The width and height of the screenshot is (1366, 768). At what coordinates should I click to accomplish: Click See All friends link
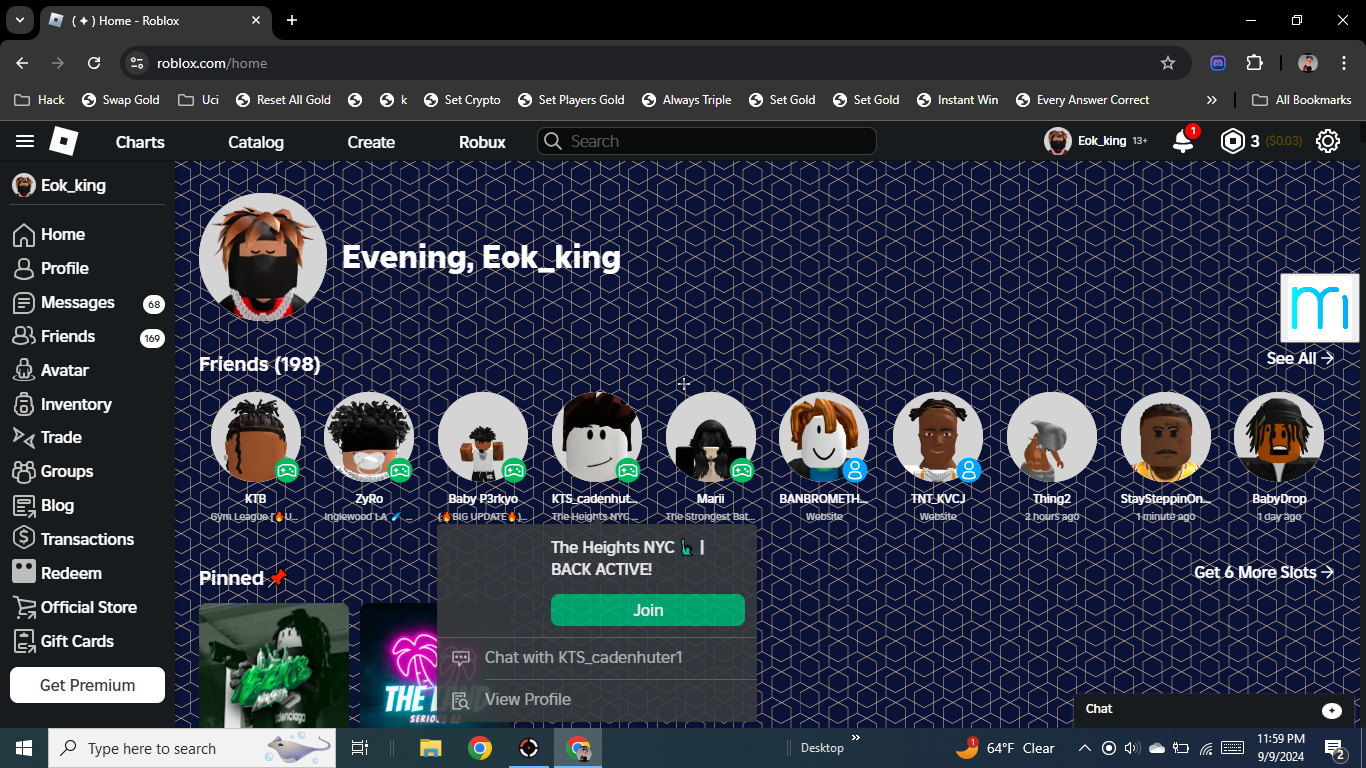coord(1300,358)
